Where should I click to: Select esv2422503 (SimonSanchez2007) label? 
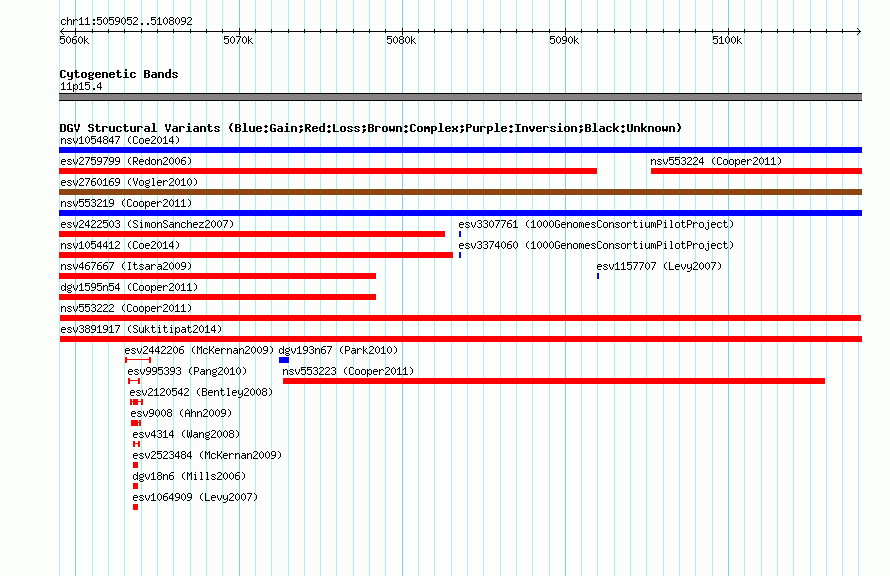[147, 224]
